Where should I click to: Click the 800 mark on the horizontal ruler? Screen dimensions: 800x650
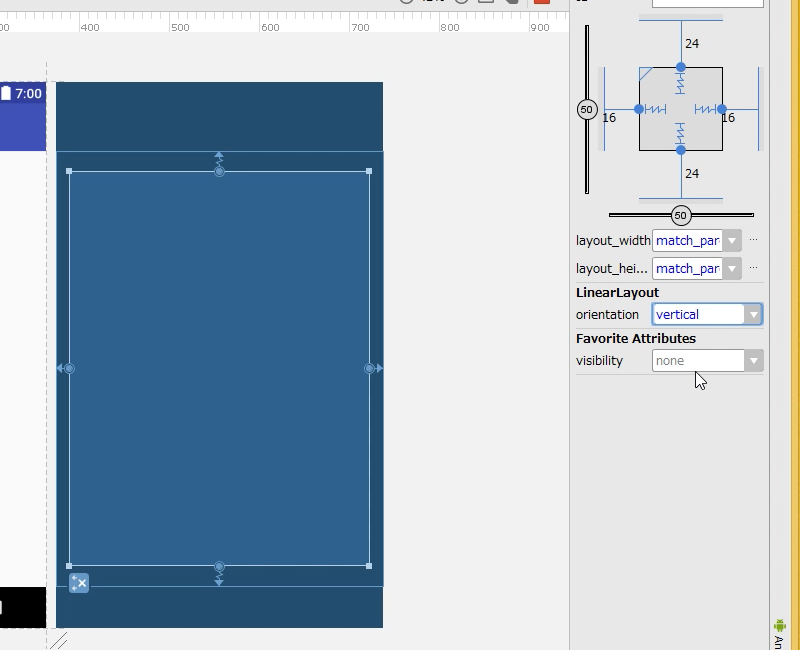[449, 28]
